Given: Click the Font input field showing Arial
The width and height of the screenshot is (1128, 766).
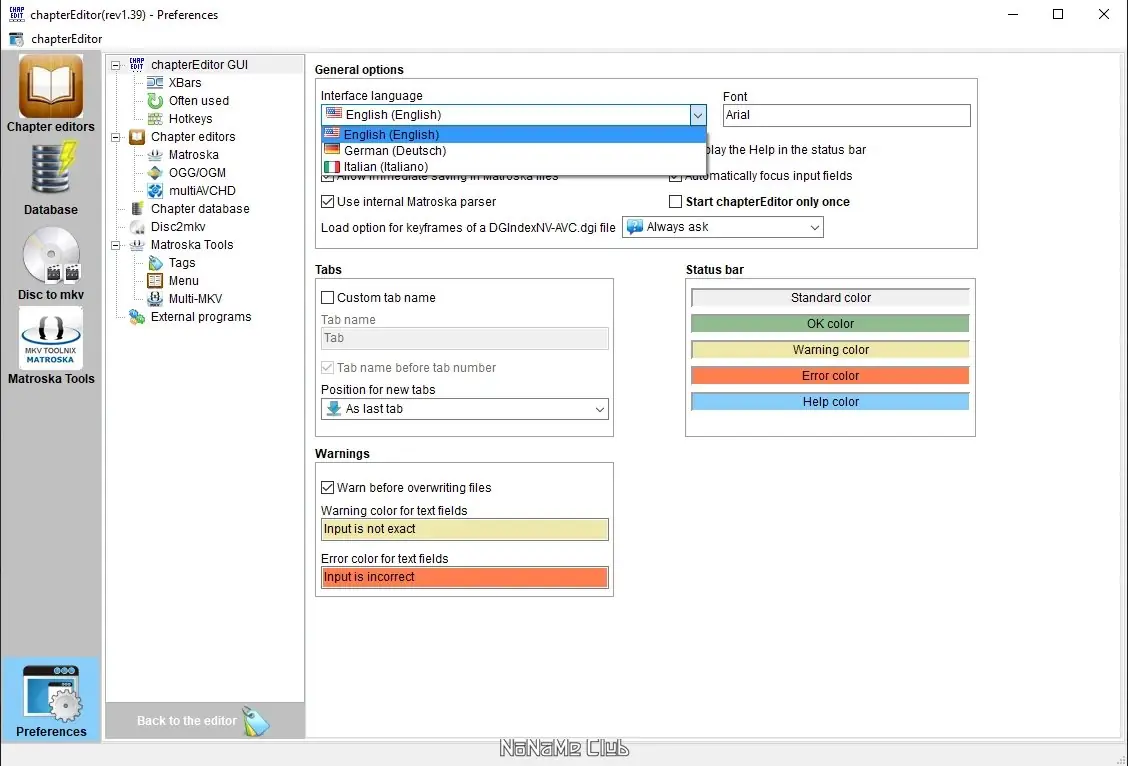Looking at the screenshot, I should (x=846, y=115).
